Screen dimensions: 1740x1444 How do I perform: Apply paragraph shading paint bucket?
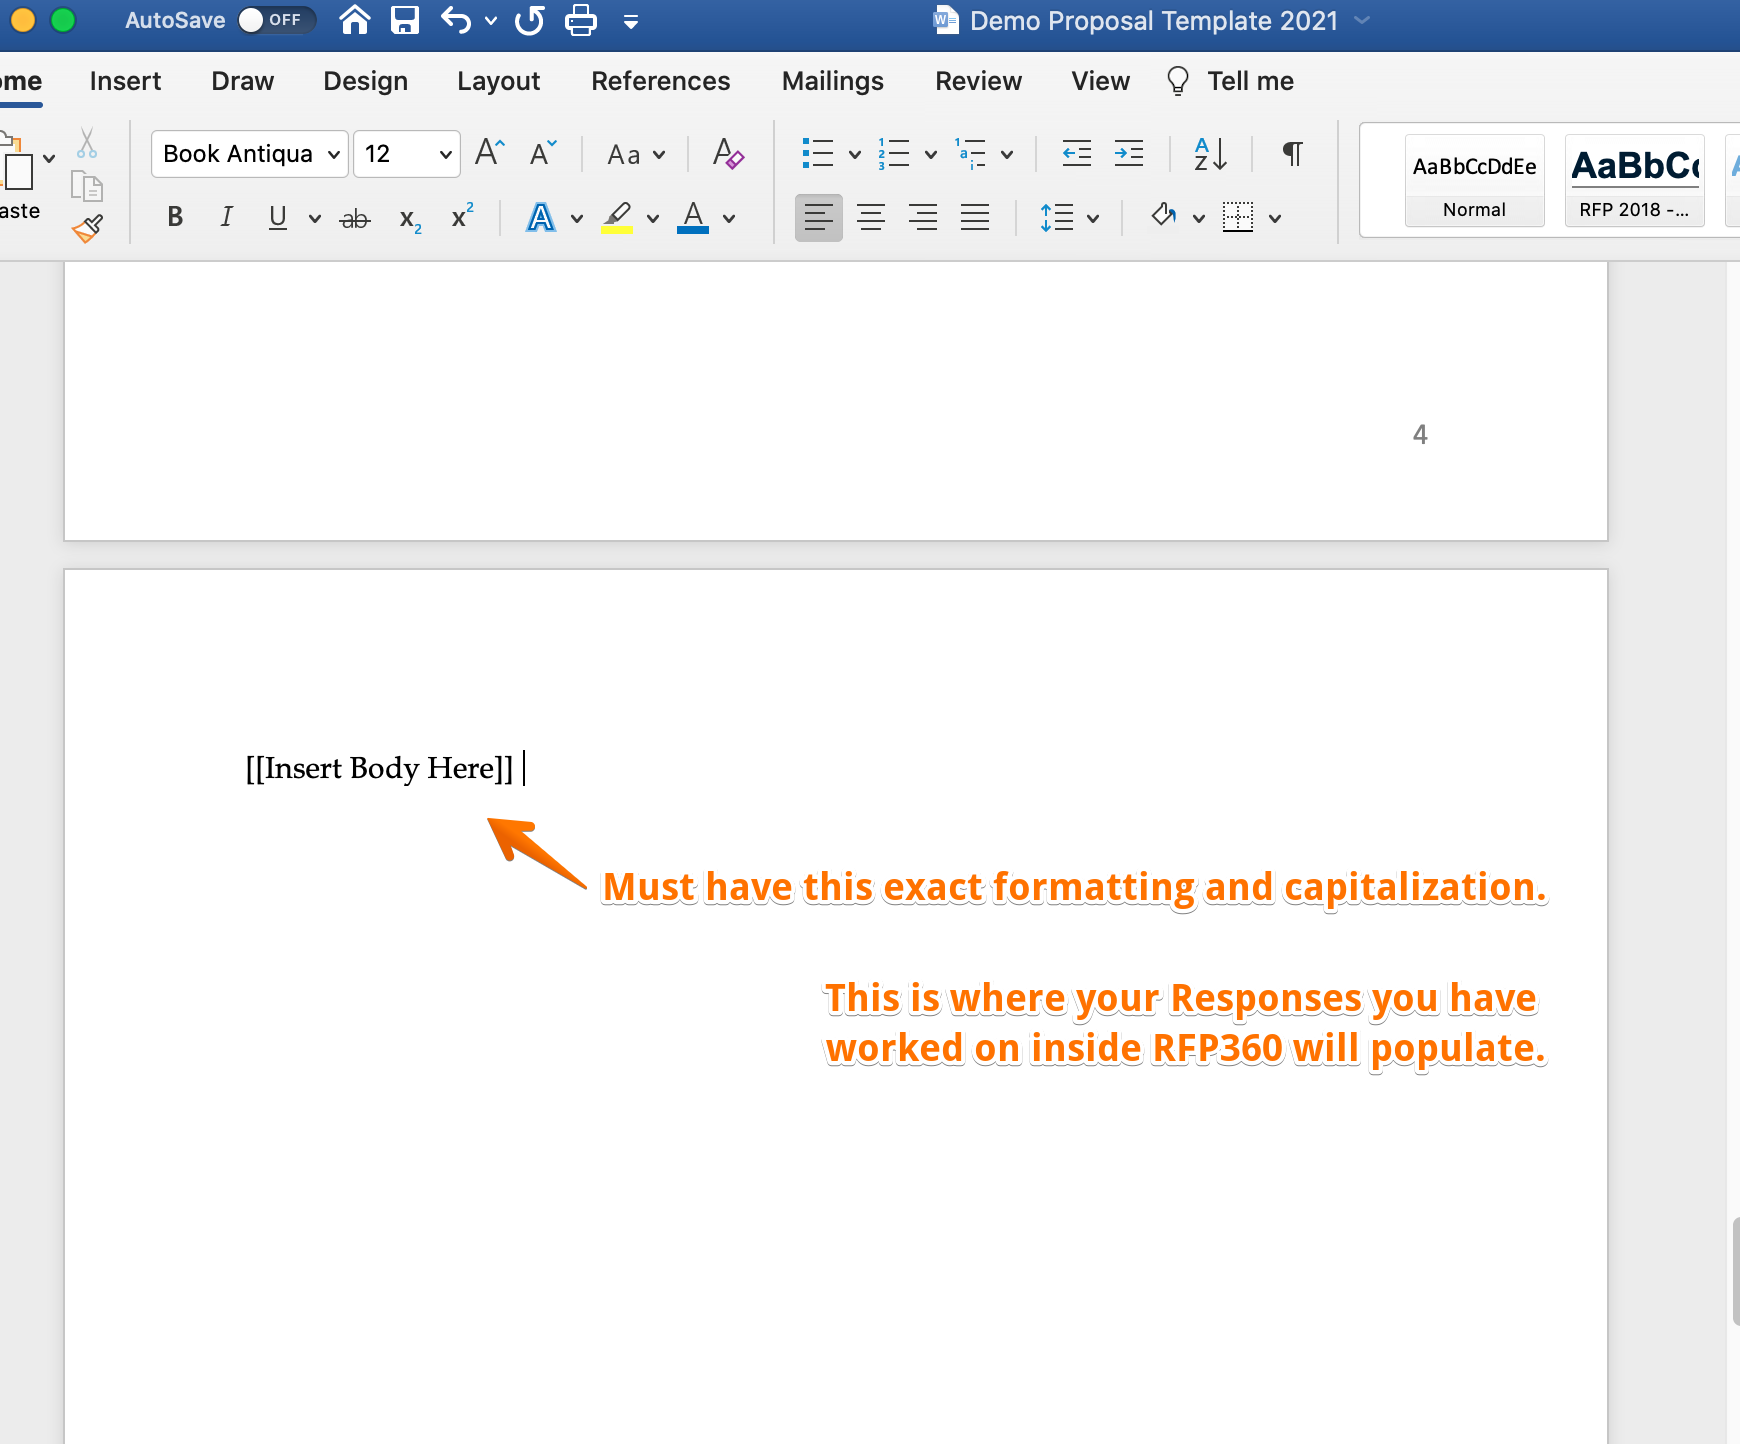(x=1163, y=216)
